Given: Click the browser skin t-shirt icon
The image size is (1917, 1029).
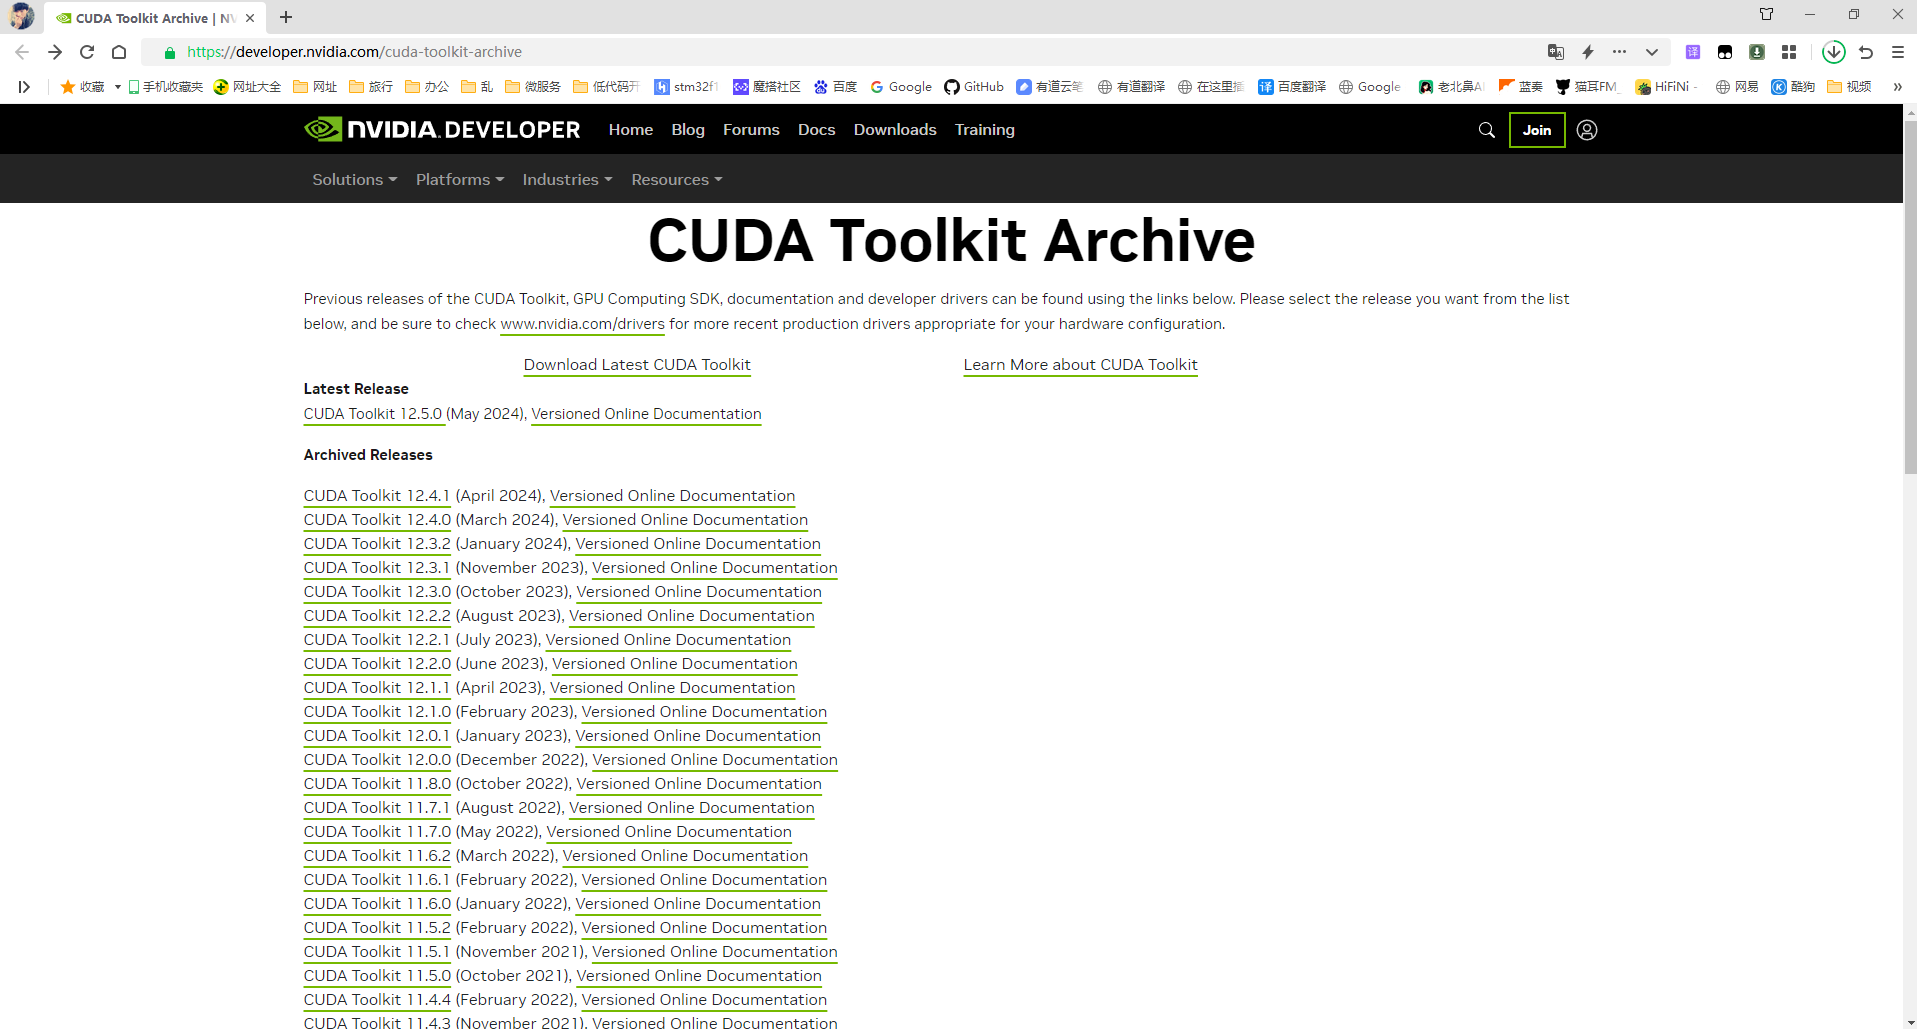Looking at the screenshot, I should coord(1766,14).
